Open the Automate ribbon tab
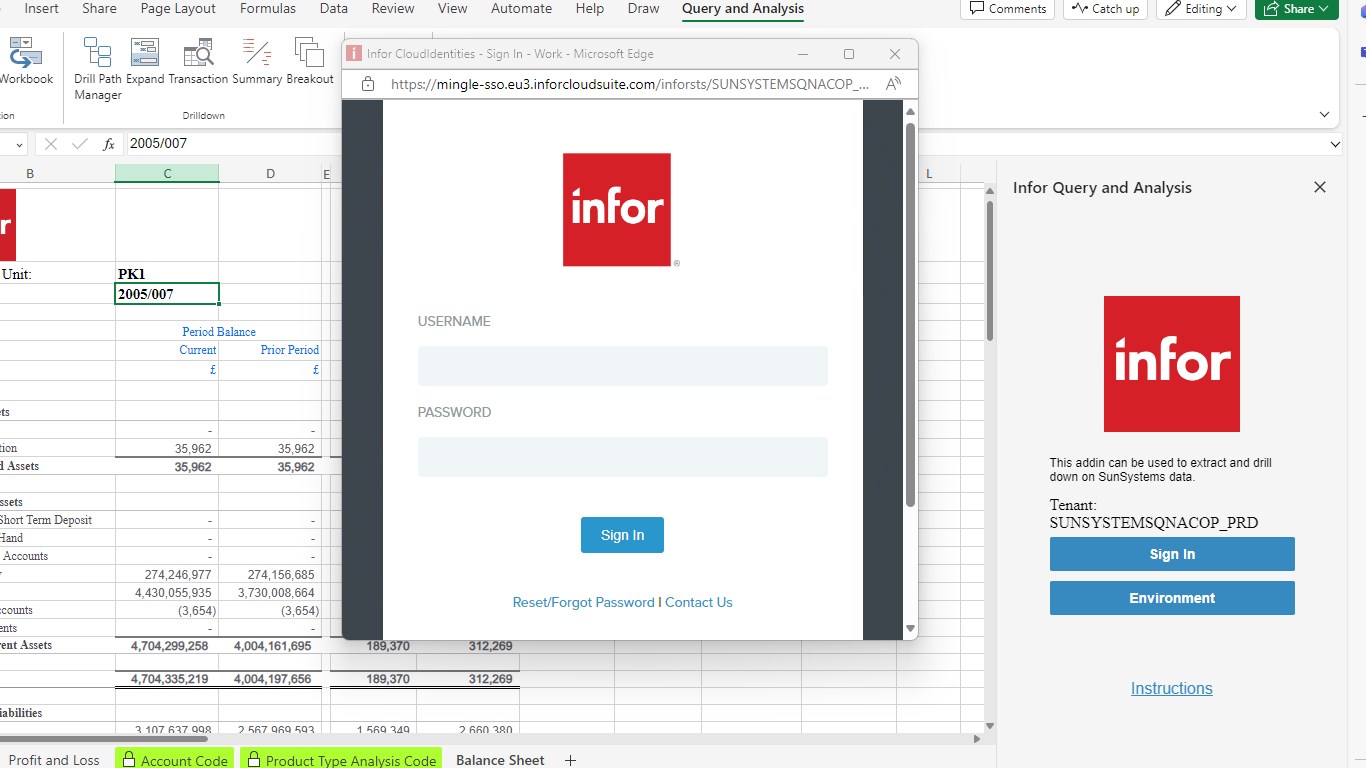Viewport: 1366px width, 768px height. click(521, 9)
